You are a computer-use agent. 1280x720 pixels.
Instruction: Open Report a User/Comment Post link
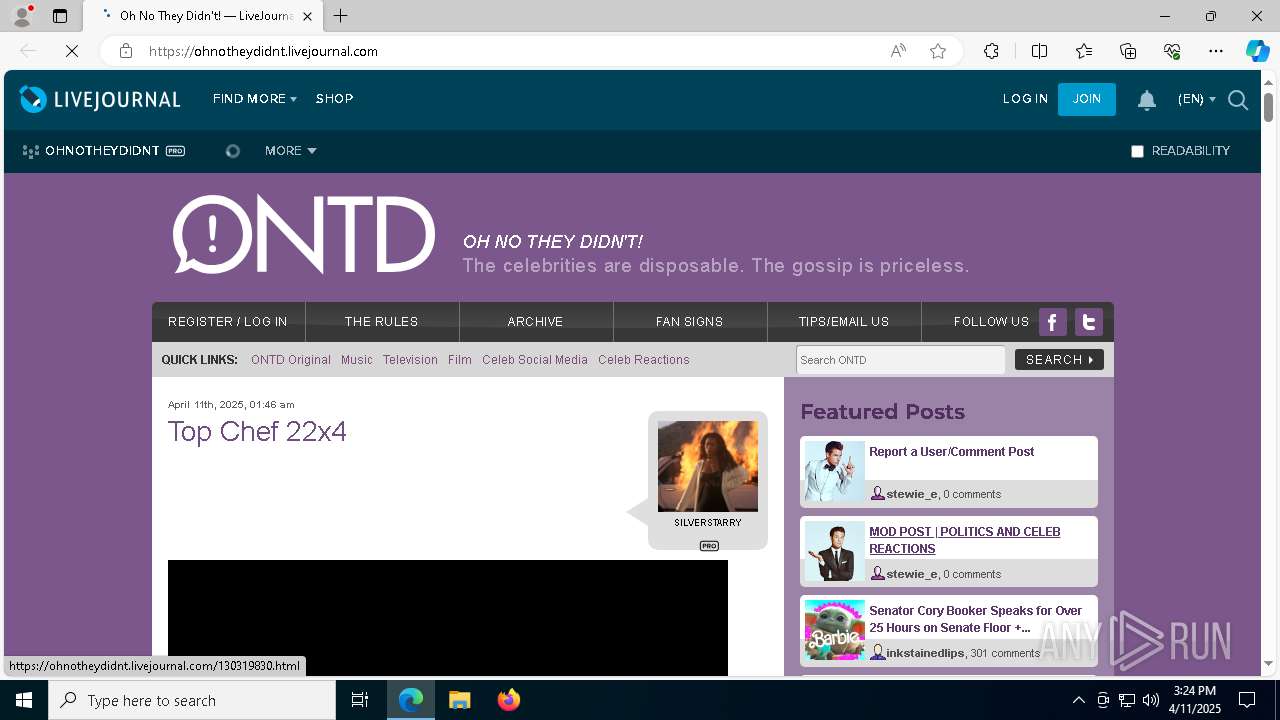pyautogui.click(x=952, y=452)
